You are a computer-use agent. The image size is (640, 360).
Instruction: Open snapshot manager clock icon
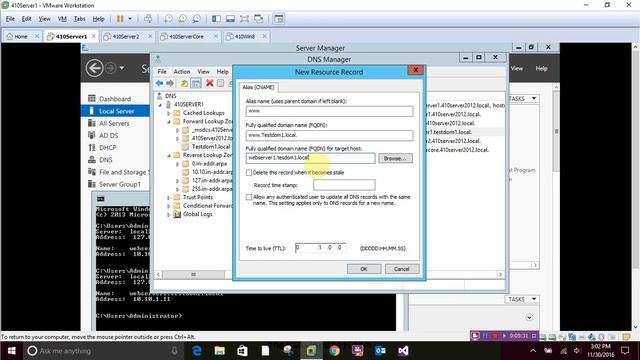tap(196, 19)
